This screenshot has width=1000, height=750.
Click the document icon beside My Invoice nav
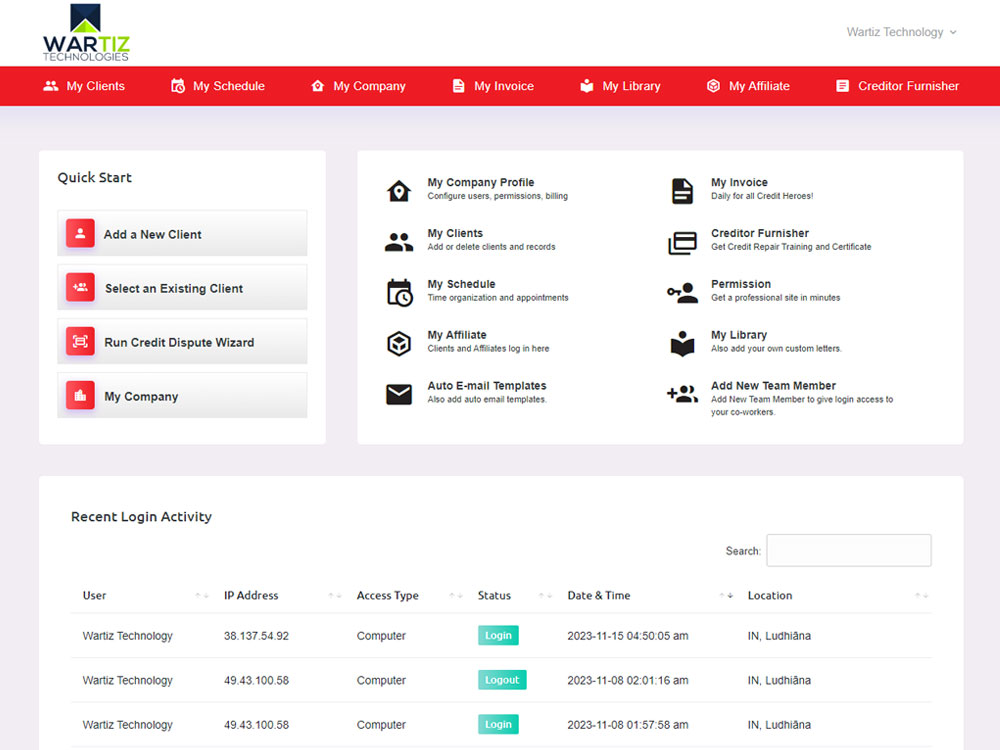pyautogui.click(x=459, y=86)
